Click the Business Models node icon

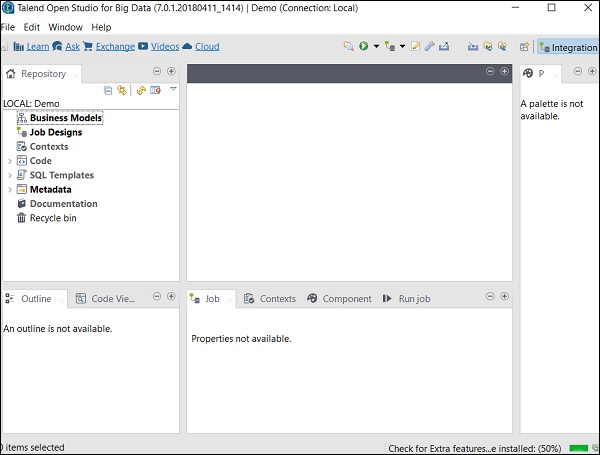pyautogui.click(x=21, y=118)
